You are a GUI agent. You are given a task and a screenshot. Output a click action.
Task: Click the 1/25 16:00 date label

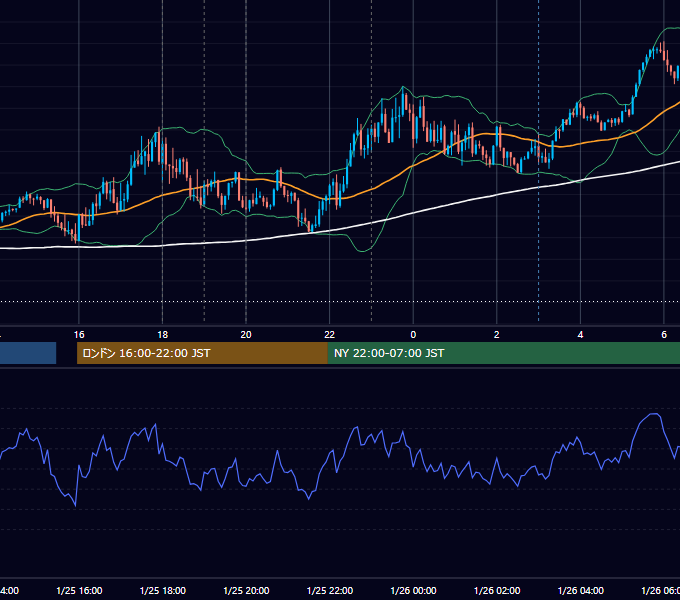pyautogui.click(x=79, y=591)
